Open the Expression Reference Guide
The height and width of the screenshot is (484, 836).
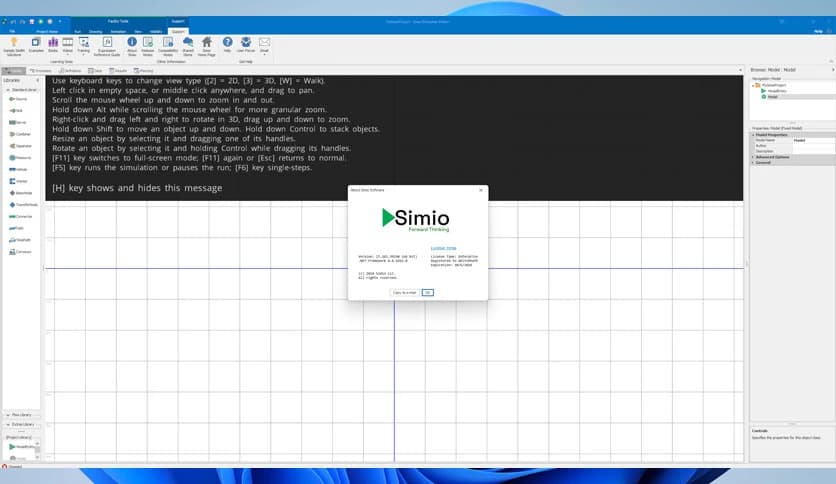[x=107, y=46]
